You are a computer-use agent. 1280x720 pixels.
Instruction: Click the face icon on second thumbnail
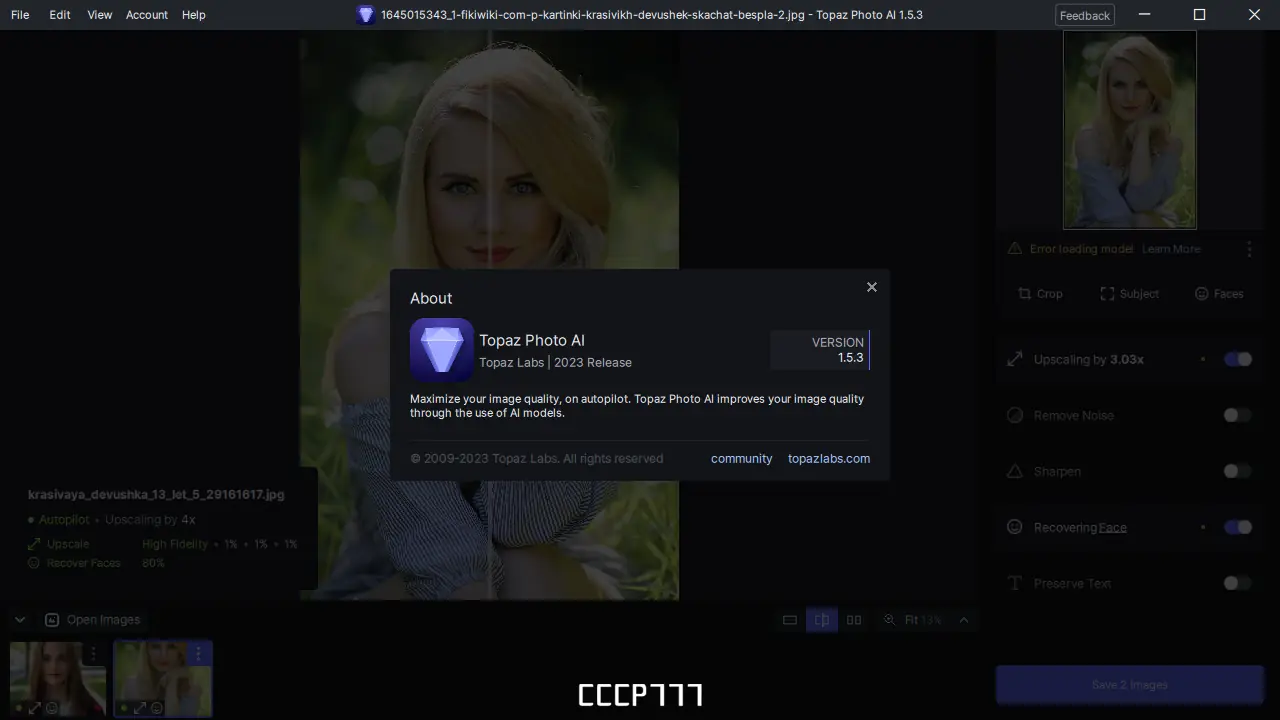[x=157, y=708]
